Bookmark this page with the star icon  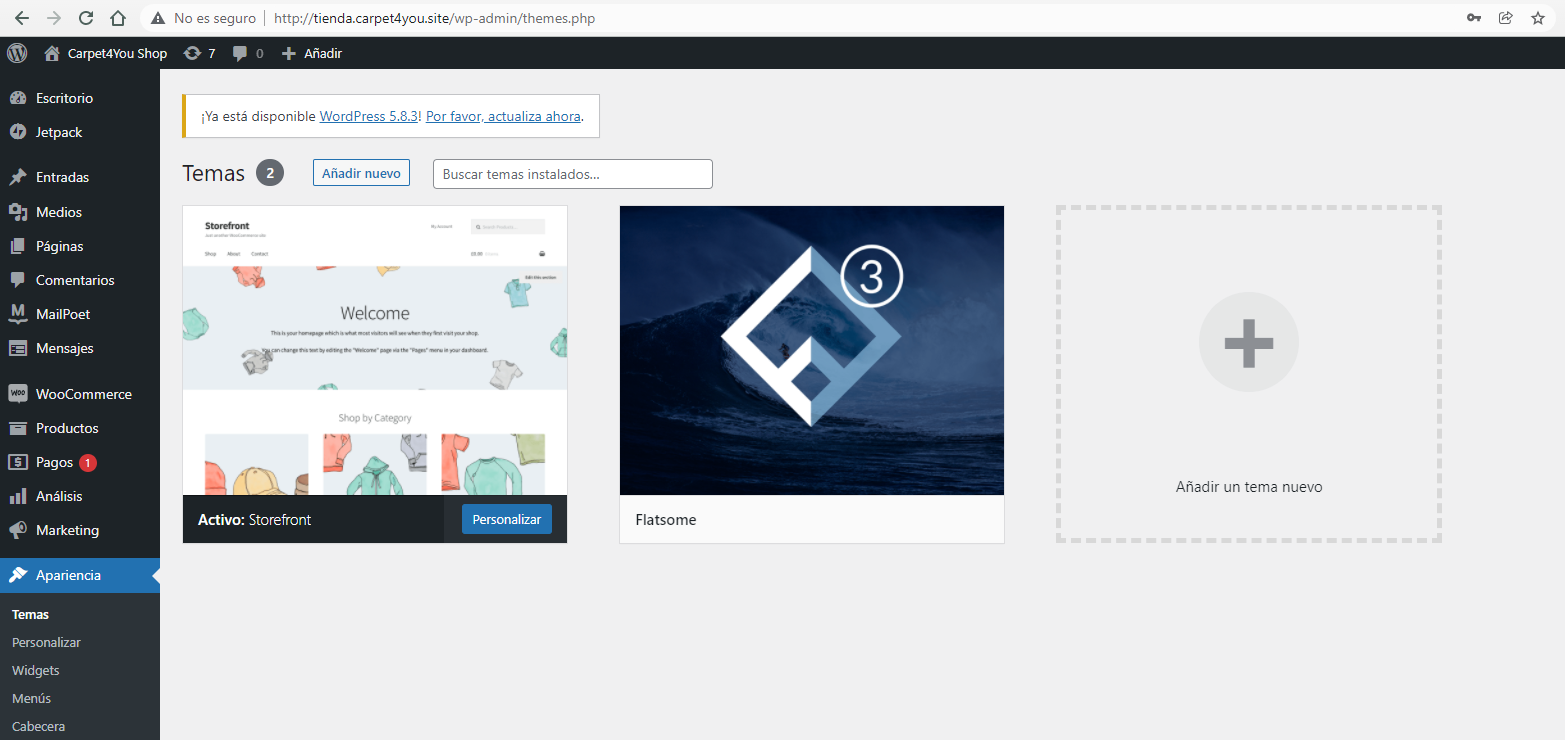click(x=1538, y=18)
